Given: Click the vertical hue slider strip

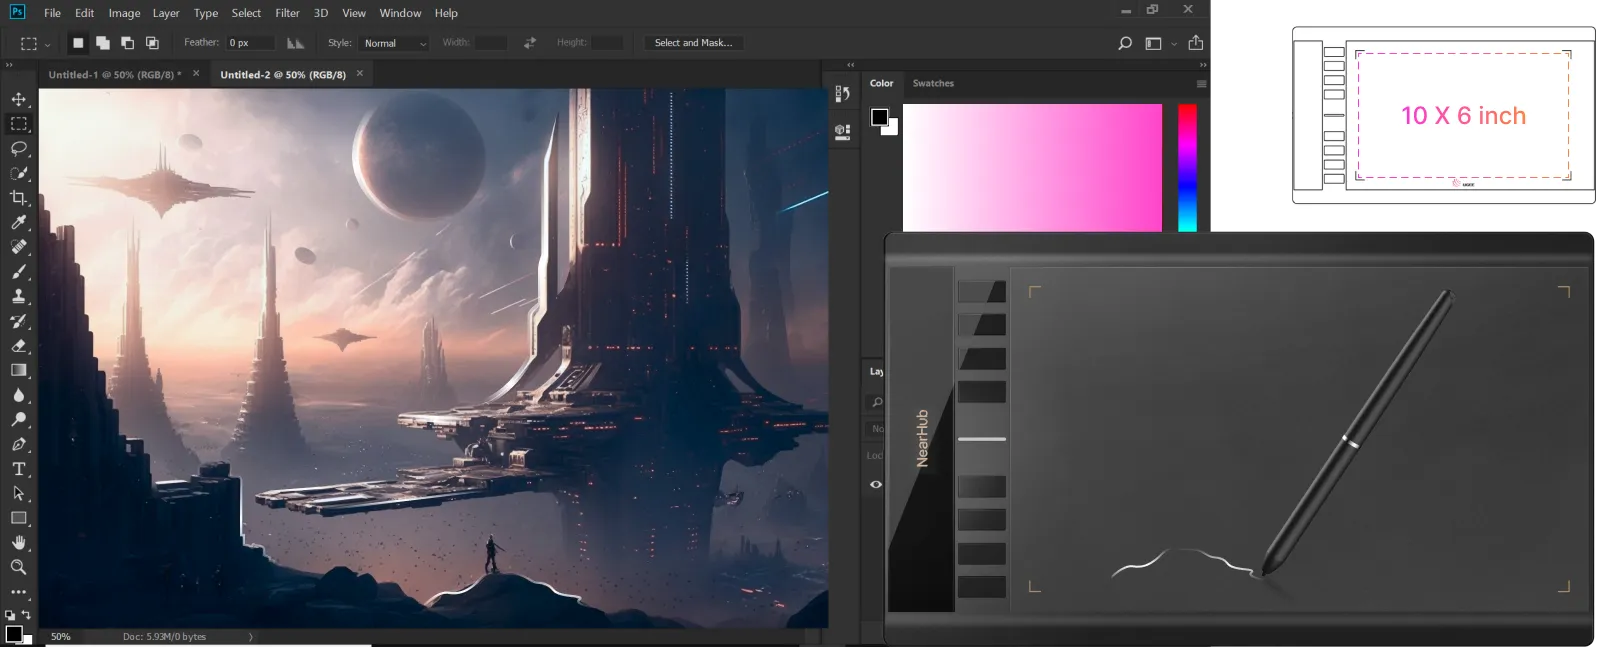Looking at the screenshot, I should click(1187, 168).
